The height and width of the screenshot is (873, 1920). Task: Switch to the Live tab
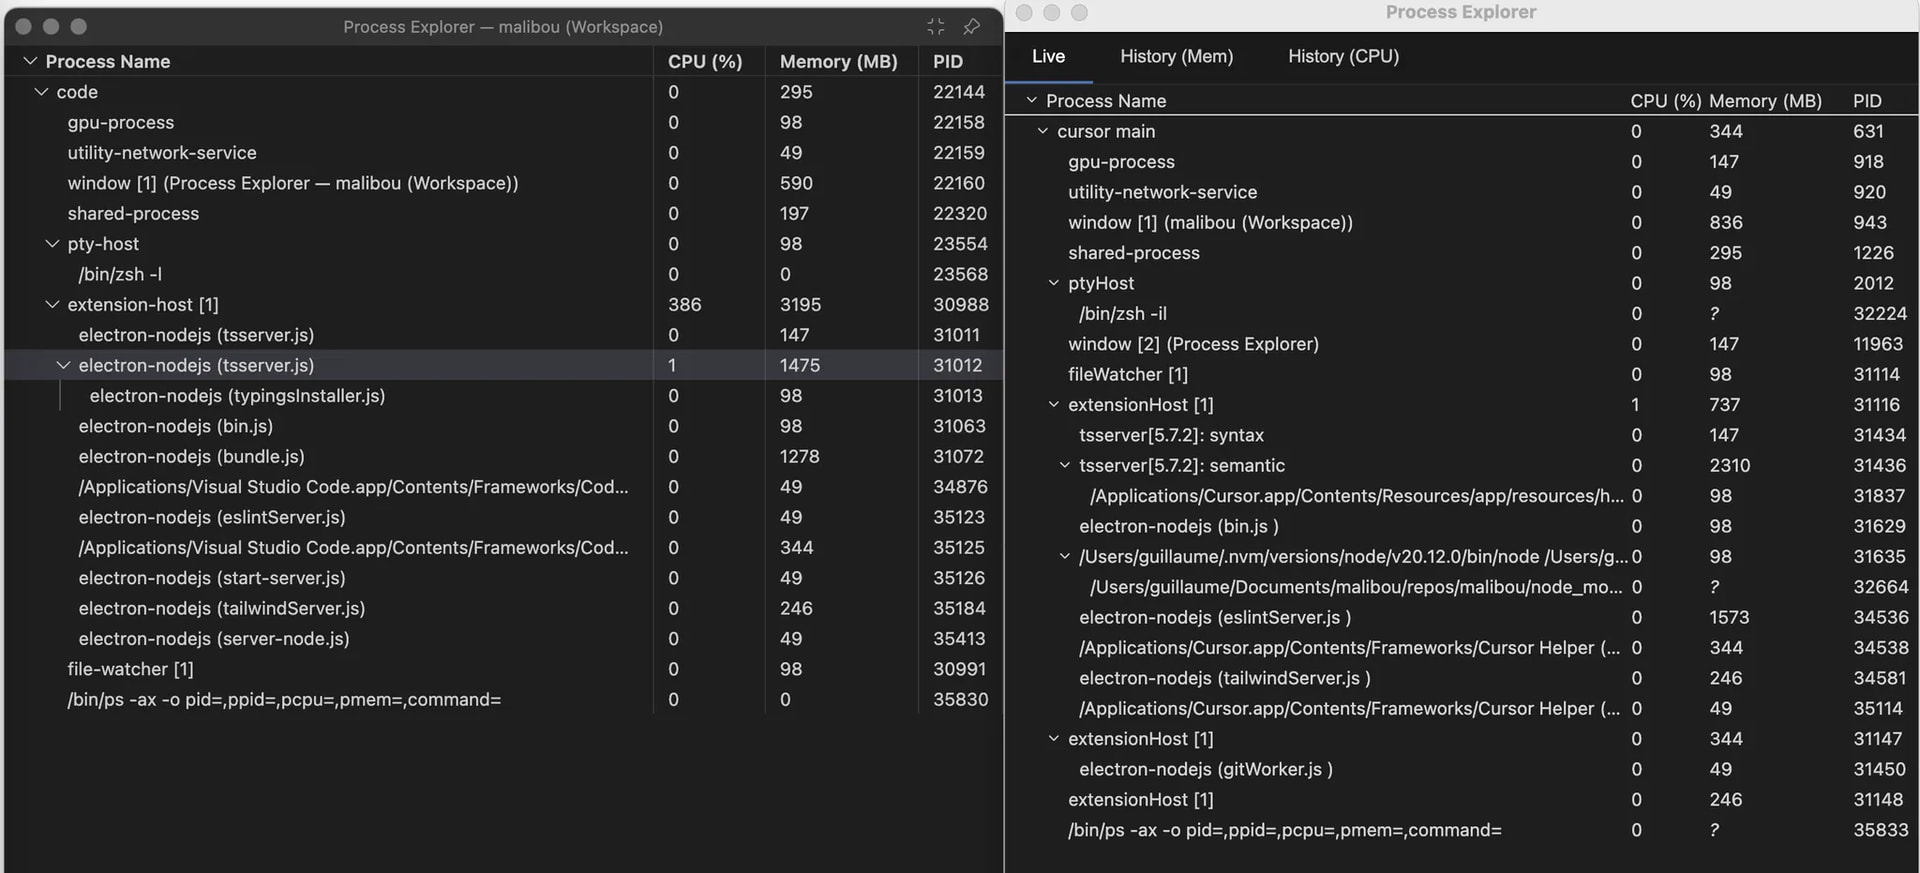(x=1048, y=57)
